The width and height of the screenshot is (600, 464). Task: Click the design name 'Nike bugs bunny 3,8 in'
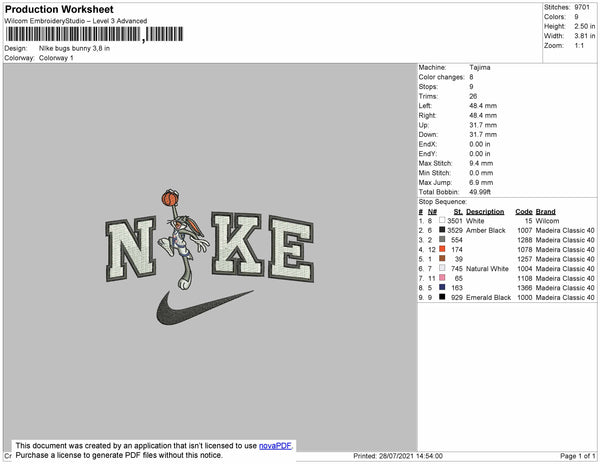(x=74, y=49)
